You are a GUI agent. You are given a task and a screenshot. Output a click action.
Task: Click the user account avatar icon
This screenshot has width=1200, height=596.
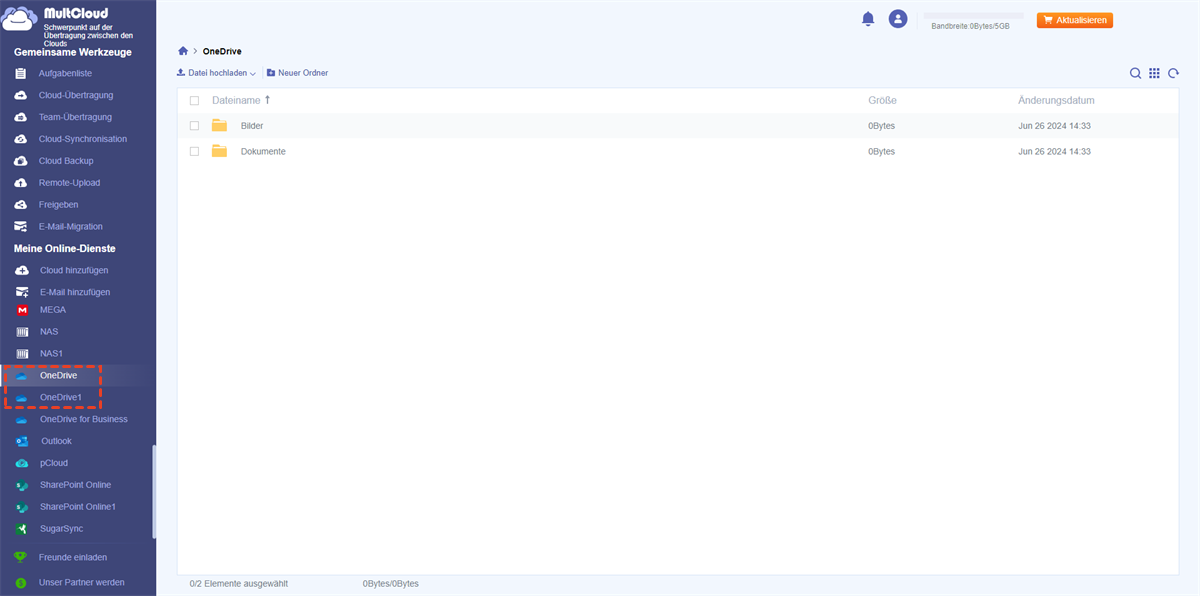tap(898, 19)
